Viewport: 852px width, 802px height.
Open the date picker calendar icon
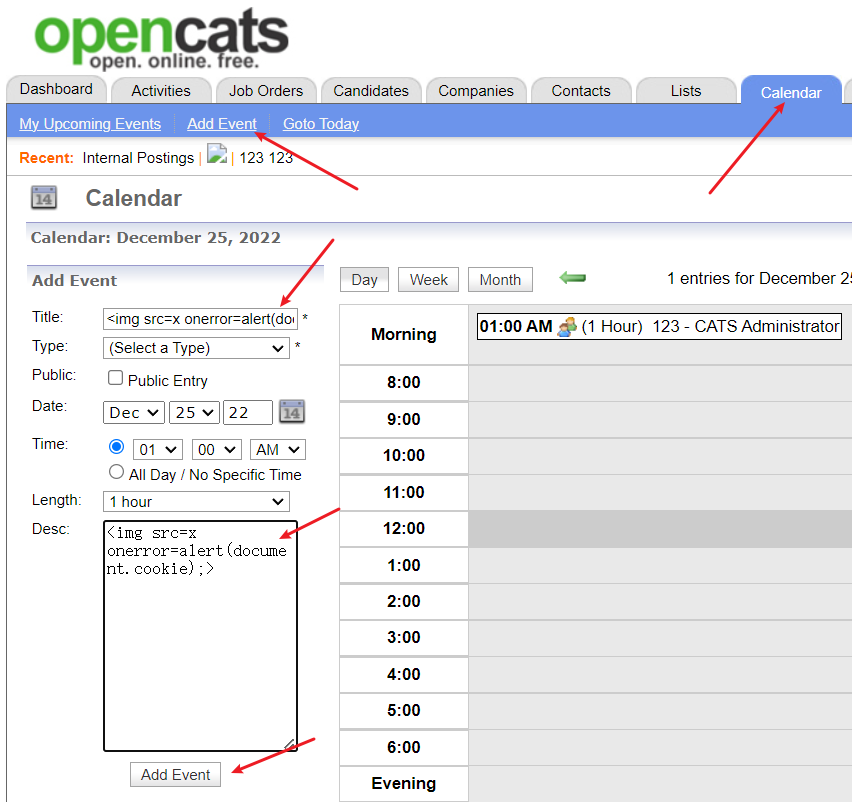click(292, 412)
